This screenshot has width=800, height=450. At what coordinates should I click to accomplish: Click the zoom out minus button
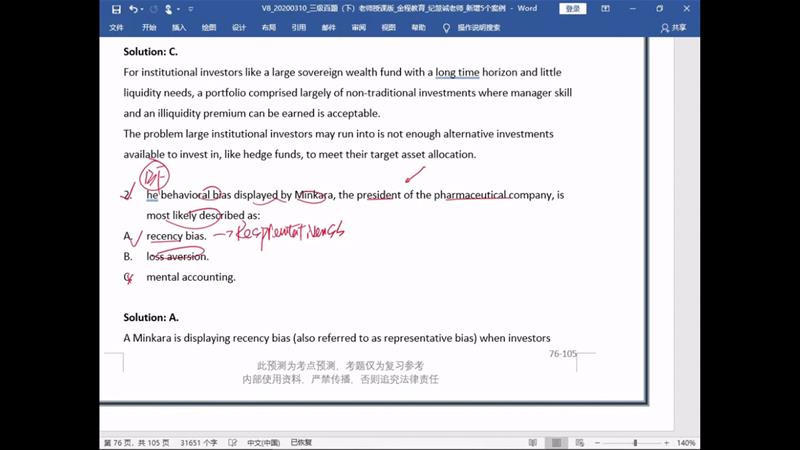(597, 443)
